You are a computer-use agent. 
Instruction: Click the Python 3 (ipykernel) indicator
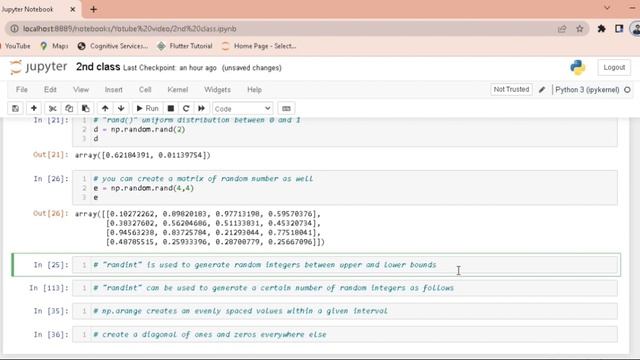click(587, 90)
